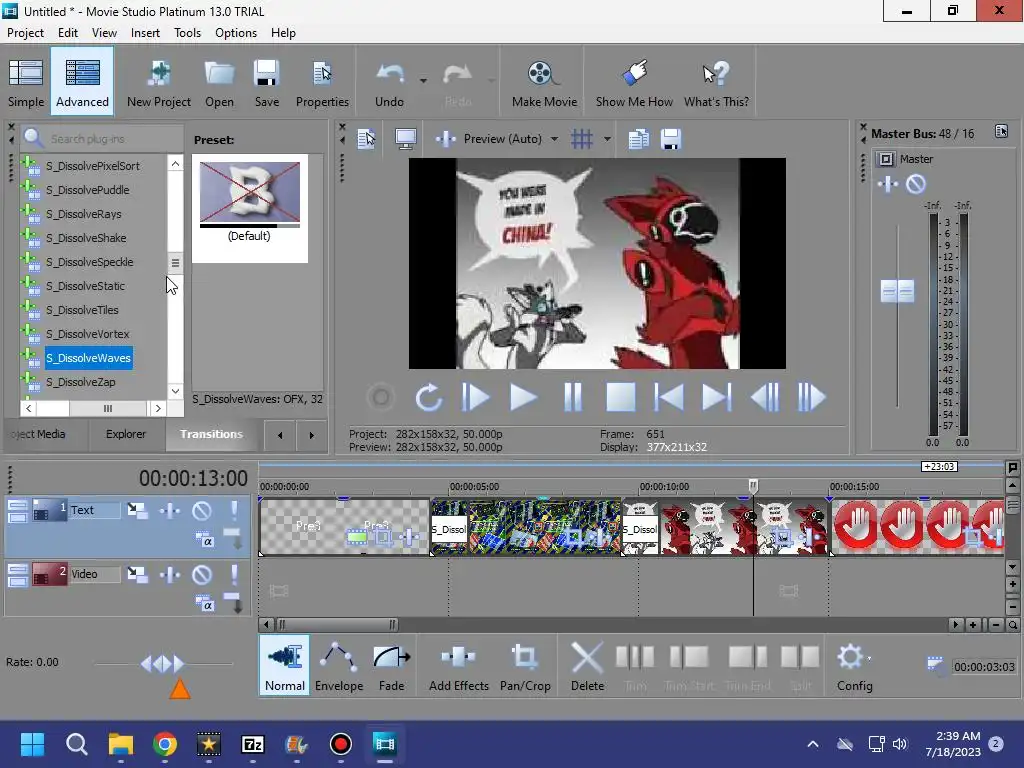1024x768 pixels.
Task: Open the Undo history dropdown arrow
Action: [423, 81]
